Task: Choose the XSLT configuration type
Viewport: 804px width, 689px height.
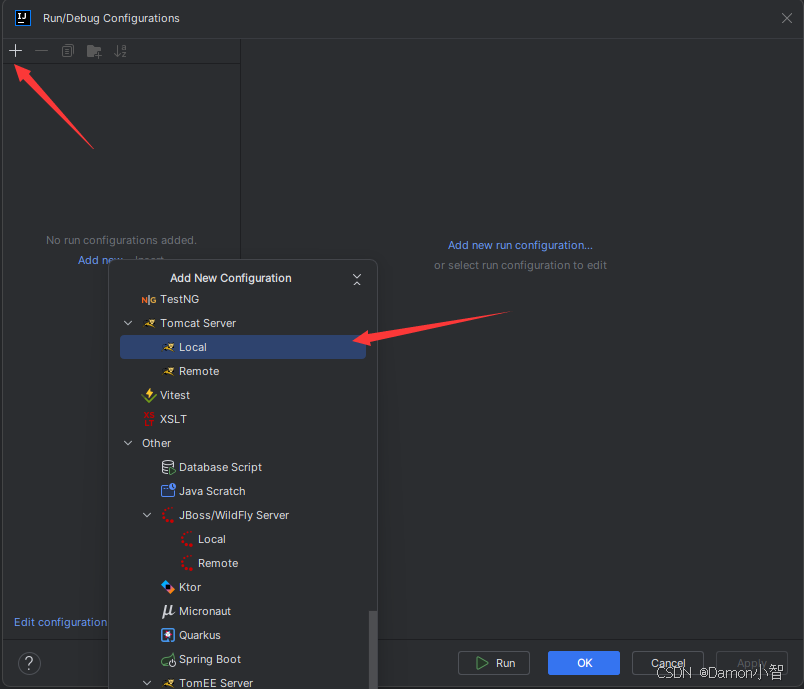Action: pos(243,419)
